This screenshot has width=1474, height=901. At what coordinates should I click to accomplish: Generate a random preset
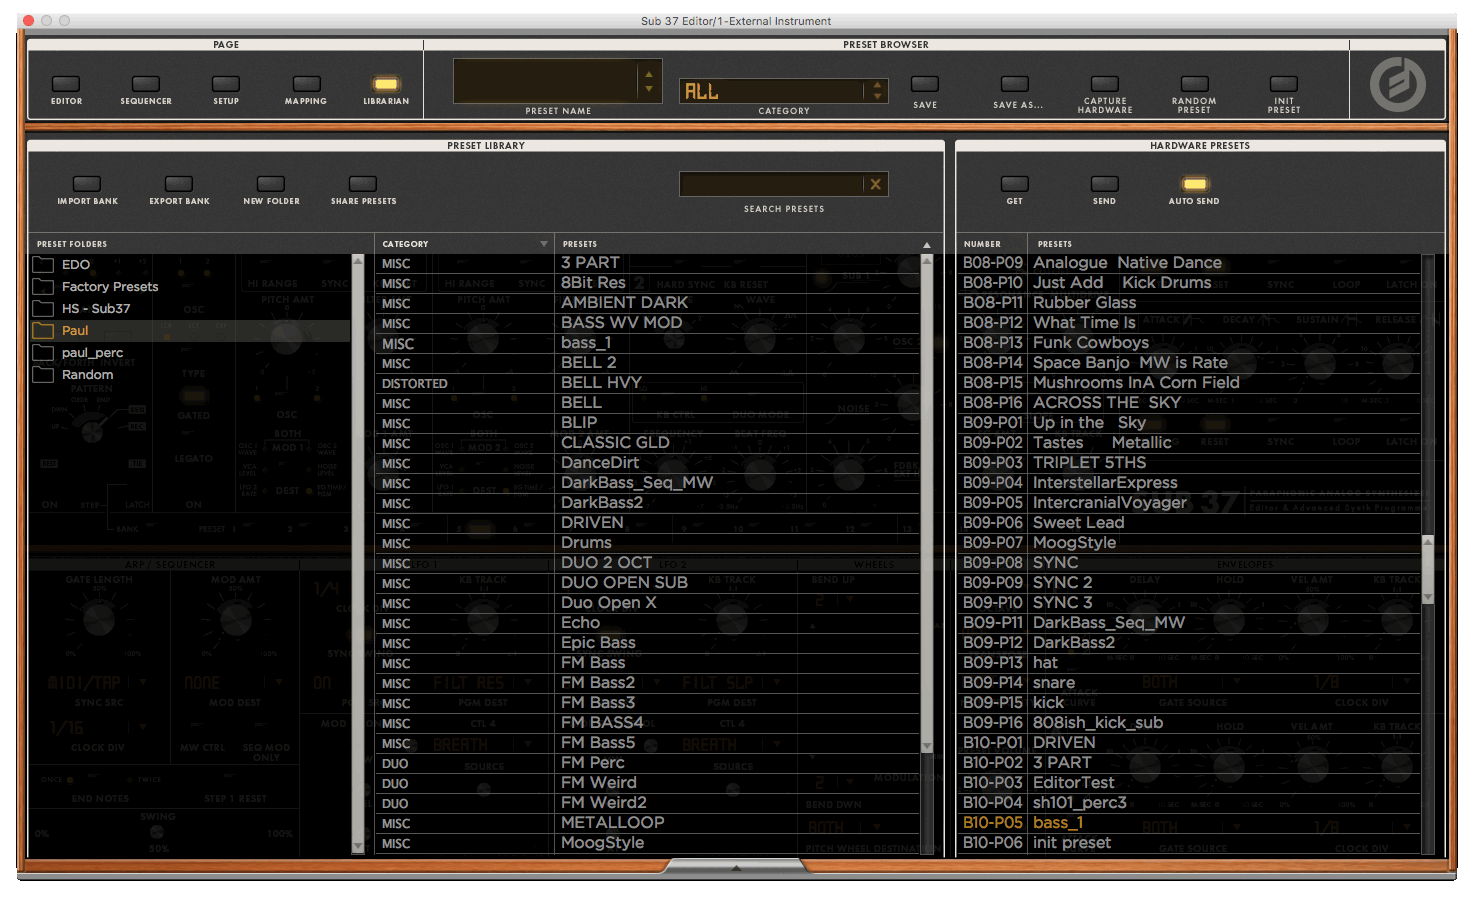coord(1194,85)
